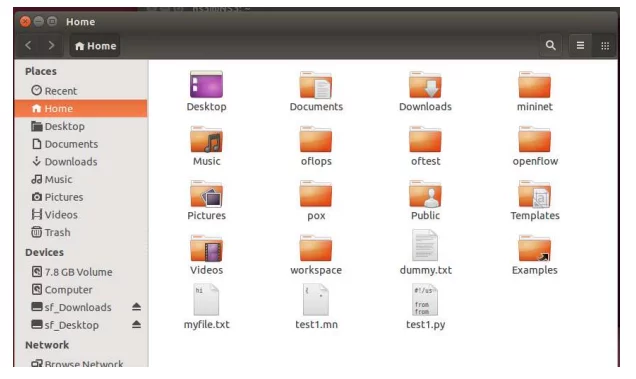Go to Music in the sidebar
The image size is (636, 379).
click(81, 179)
